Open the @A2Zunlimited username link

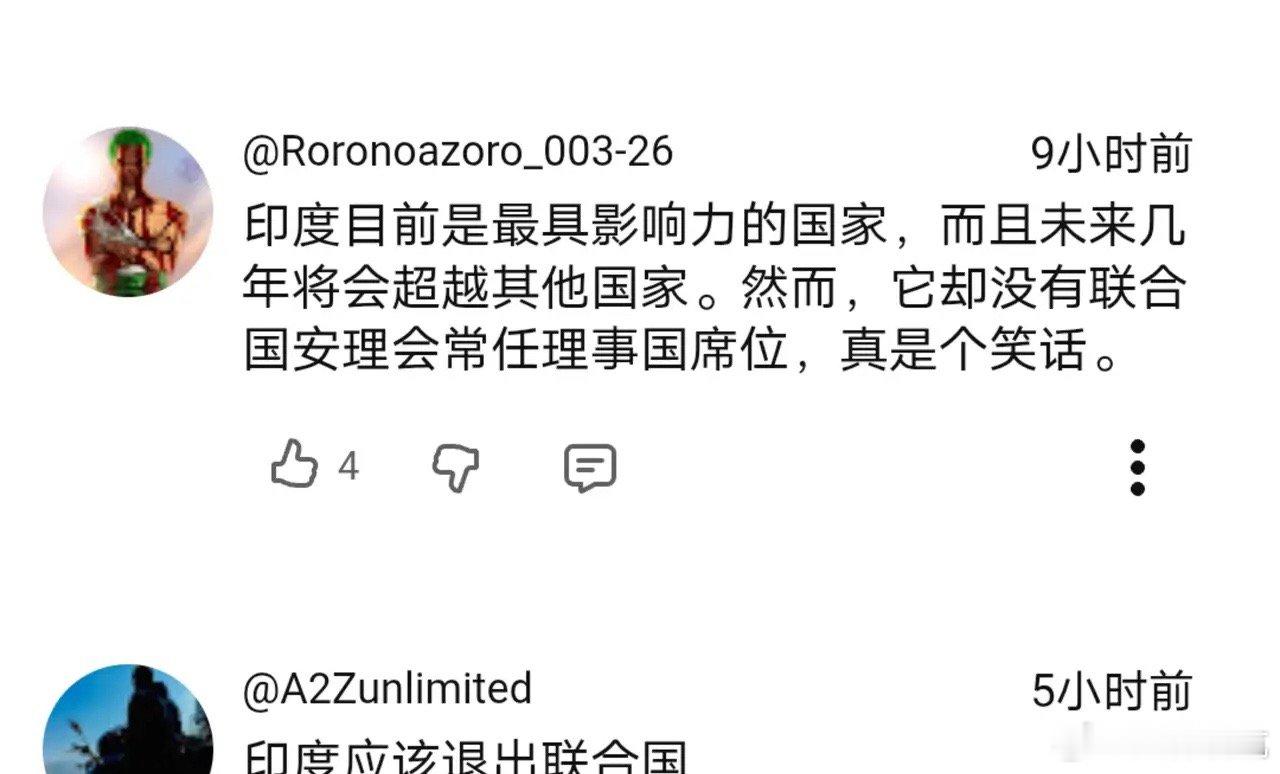(388, 688)
